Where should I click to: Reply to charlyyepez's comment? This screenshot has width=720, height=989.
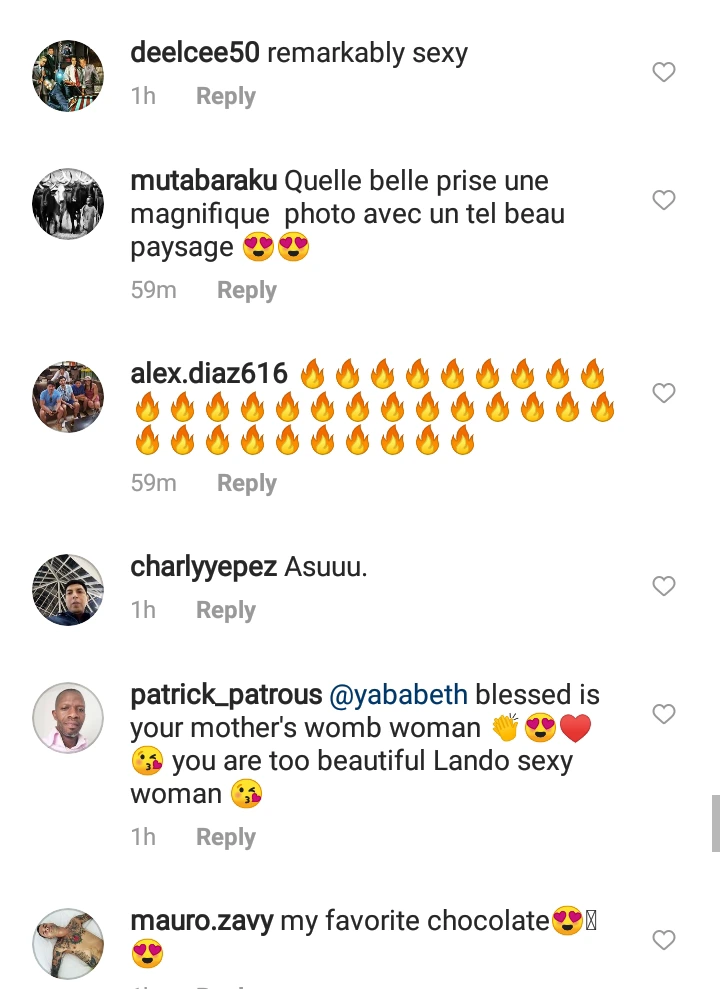225,610
